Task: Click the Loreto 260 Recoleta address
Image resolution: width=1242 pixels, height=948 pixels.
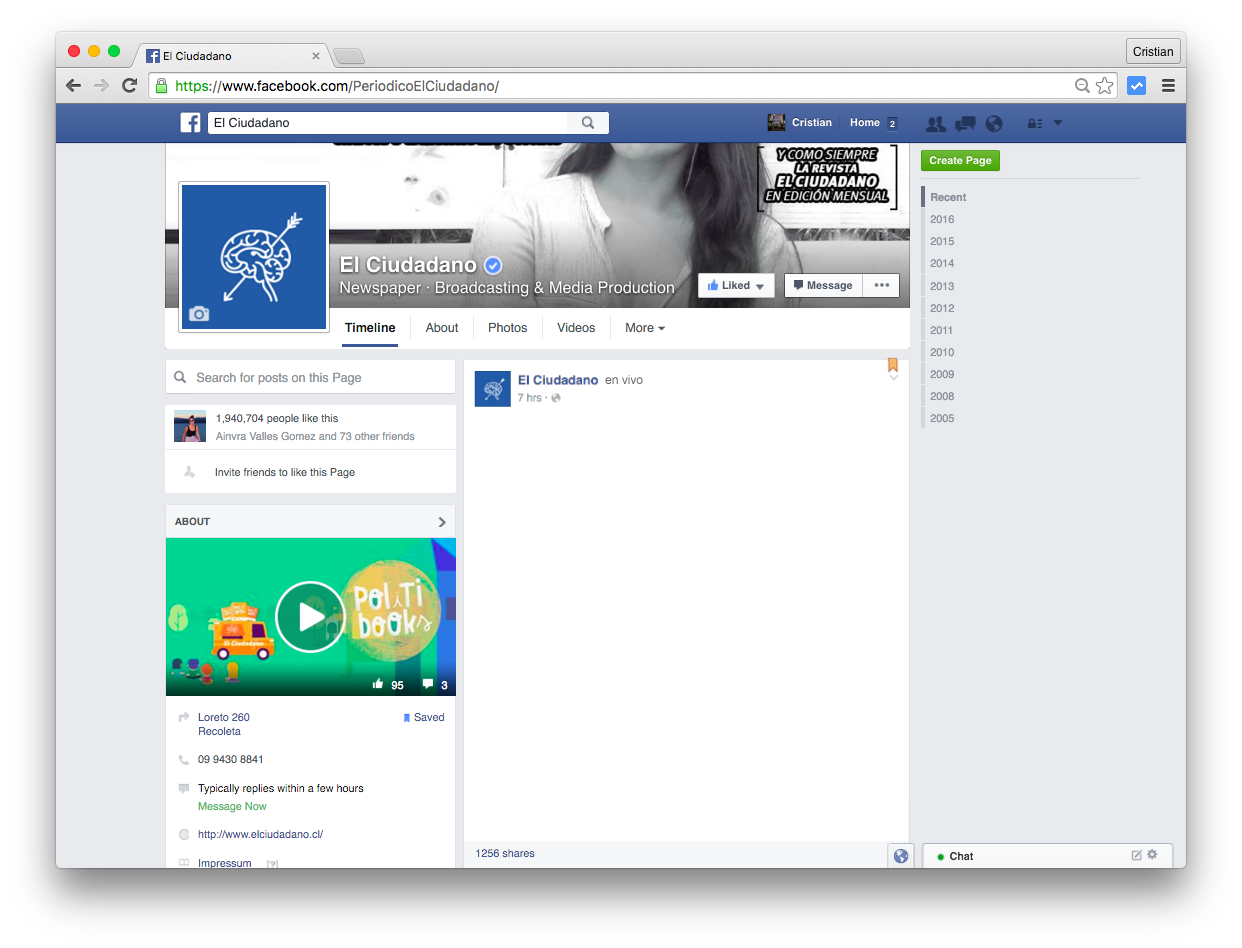Action: pos(224,724)
